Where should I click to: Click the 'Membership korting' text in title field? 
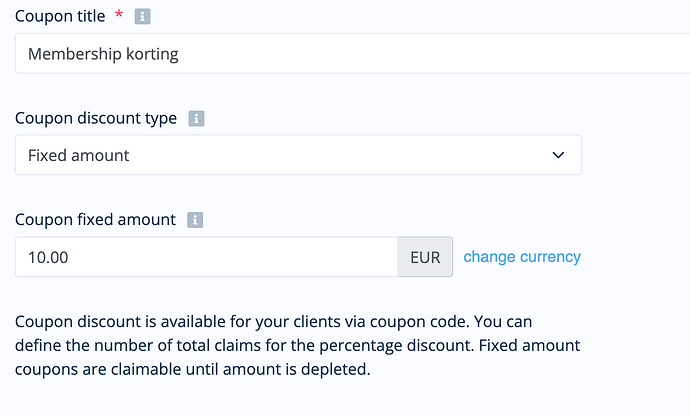coord(103,54)
